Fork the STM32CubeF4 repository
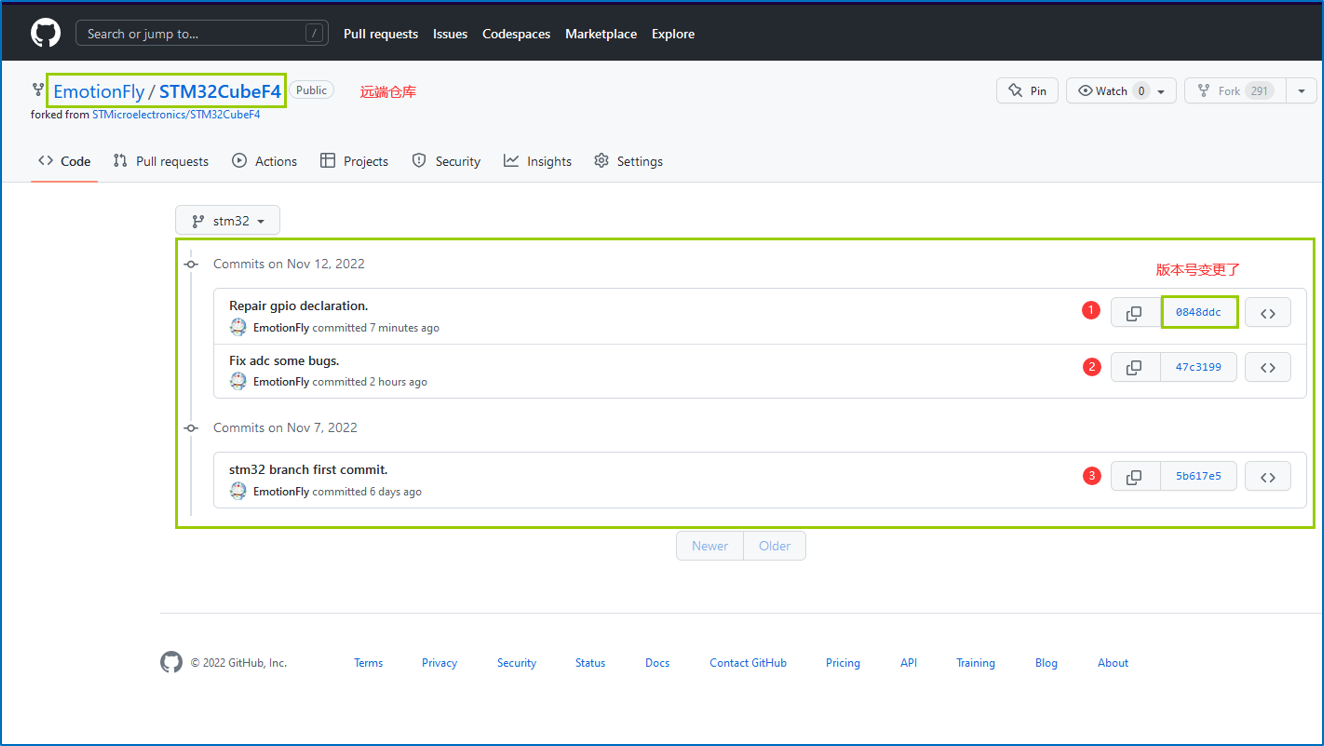1324x746 pixels. click(1235, 91)
